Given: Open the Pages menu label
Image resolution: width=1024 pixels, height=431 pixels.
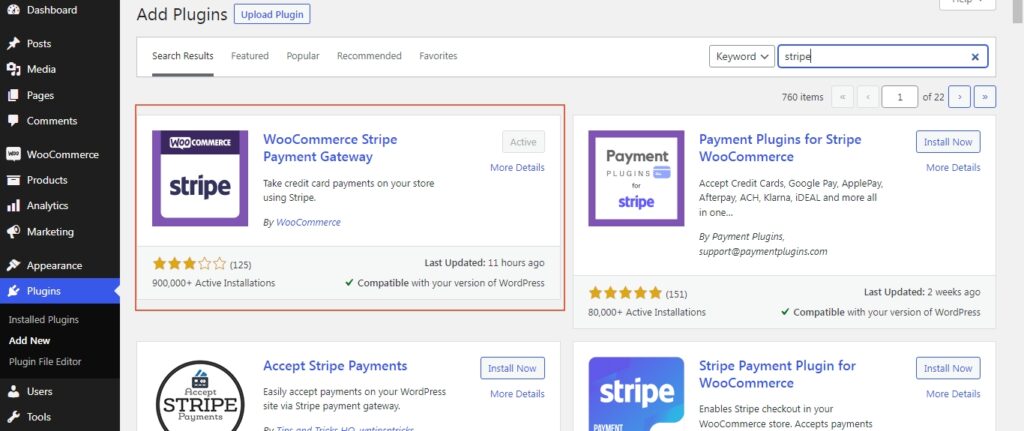Looking at the screenshot, I should 40,95.
